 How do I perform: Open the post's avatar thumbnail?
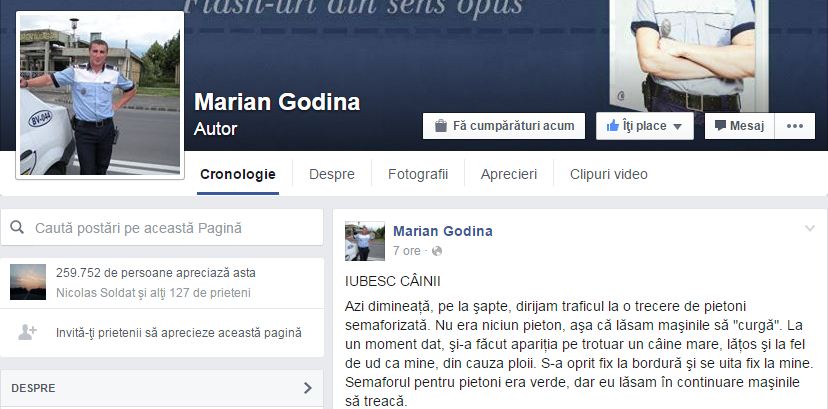364,241
